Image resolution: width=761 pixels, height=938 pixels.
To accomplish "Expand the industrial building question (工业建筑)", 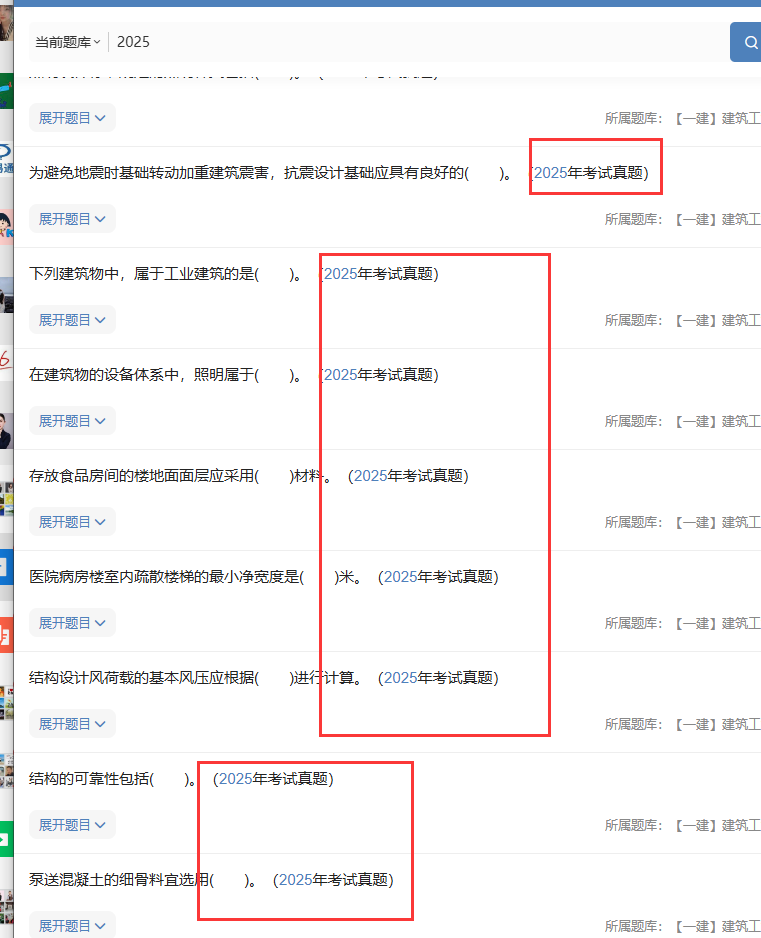I will pyautogui.click(x=72, y=320).
